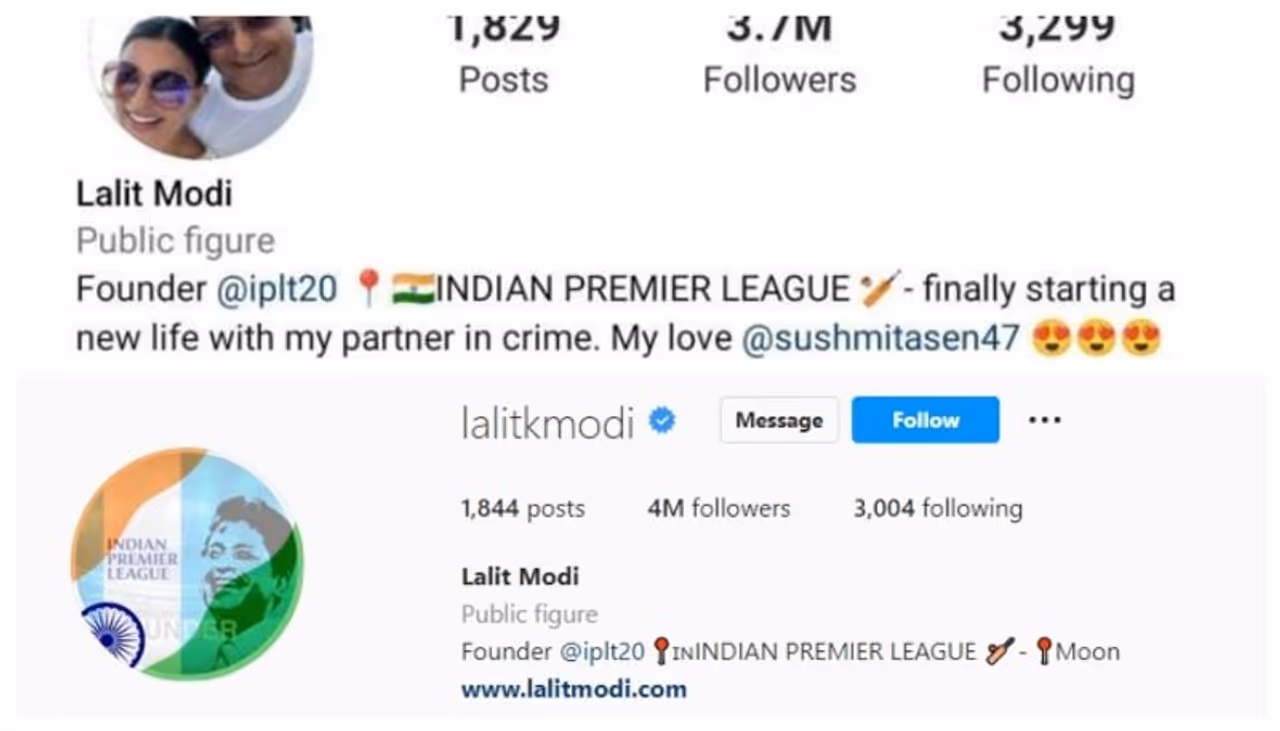The width and height of the screenshot is (1280, 731).
Task: Open the Message button
Action: tap(779, 420)
